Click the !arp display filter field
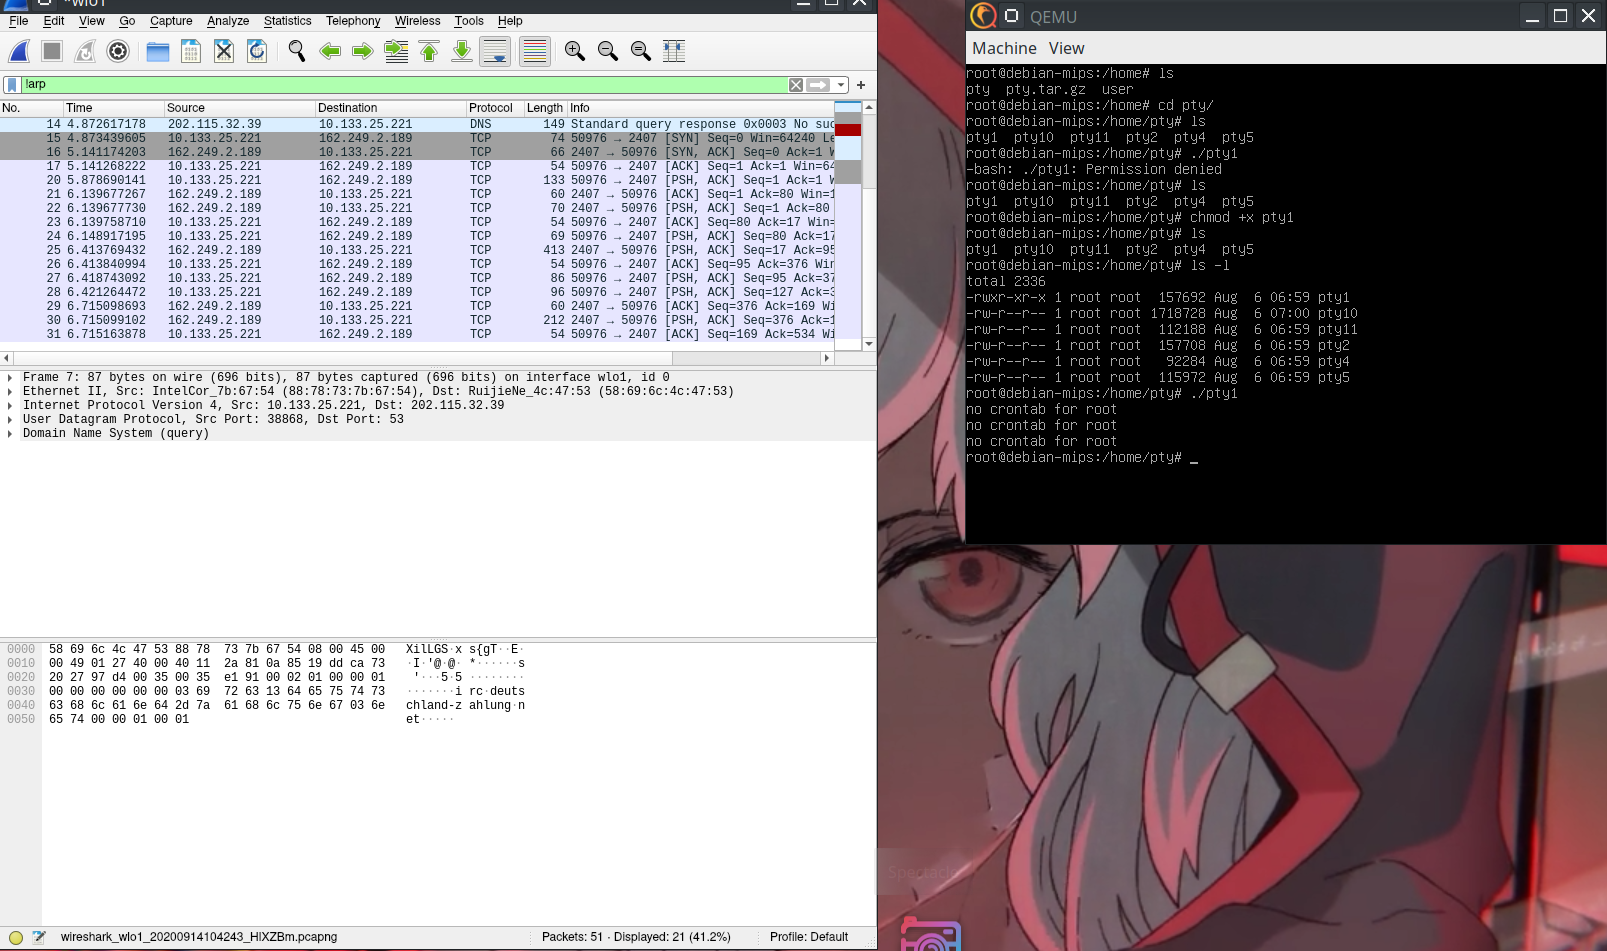Image resolution: width=1607 pixels, height=951 pixels. [400, 85]
